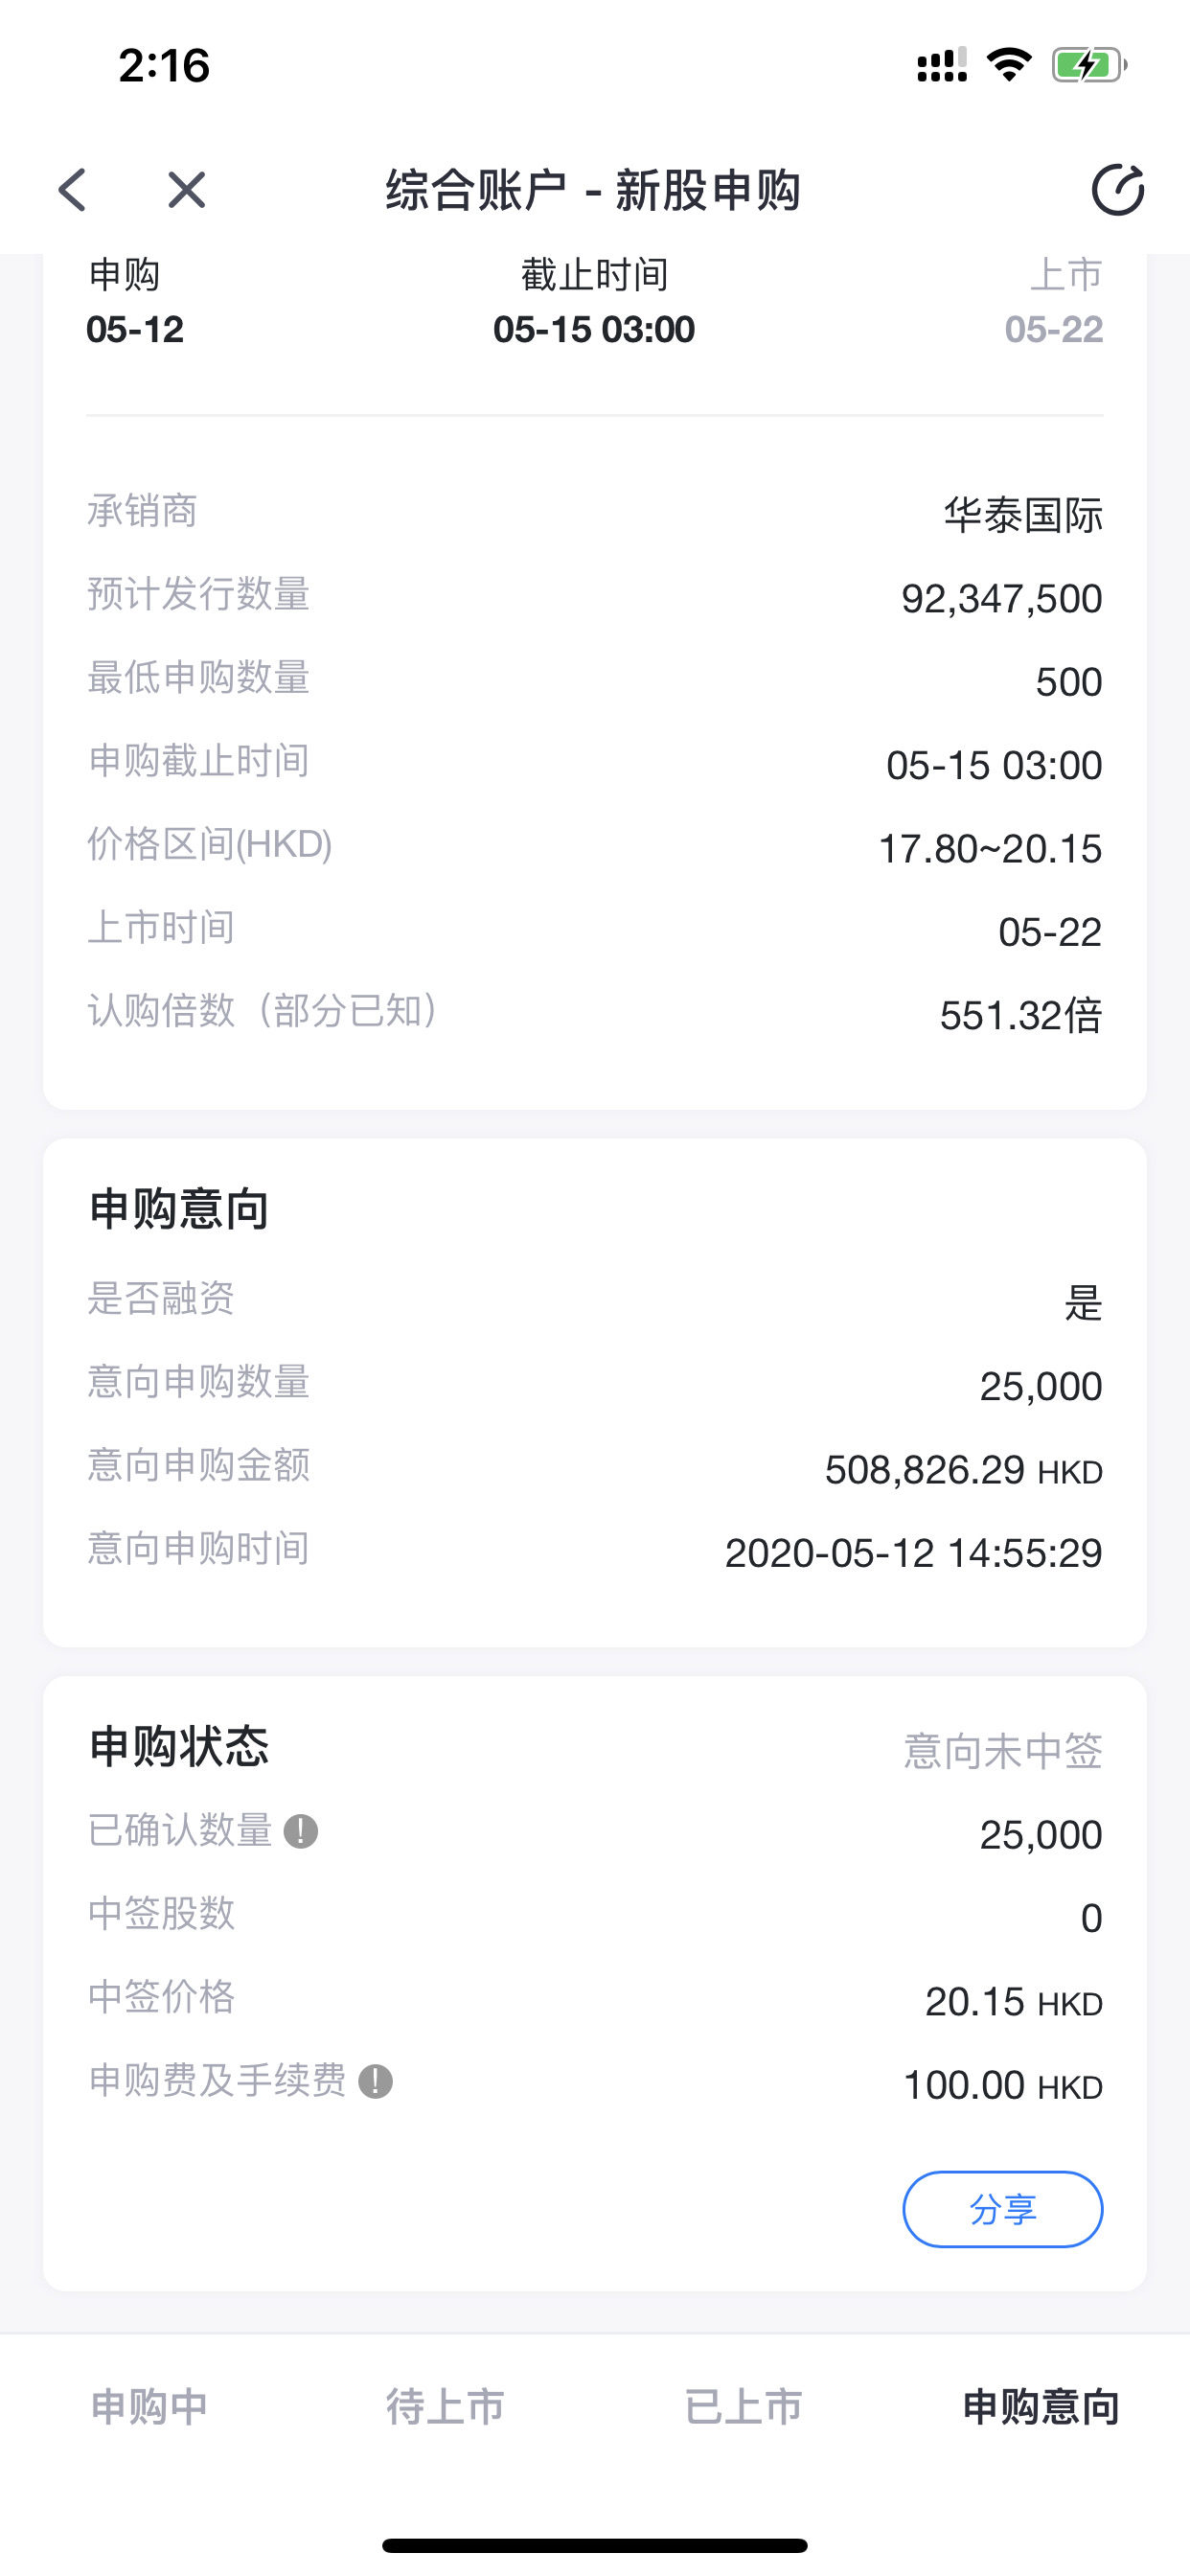
Task: Tap the battery charging status icon
Action: point(1088,66)
